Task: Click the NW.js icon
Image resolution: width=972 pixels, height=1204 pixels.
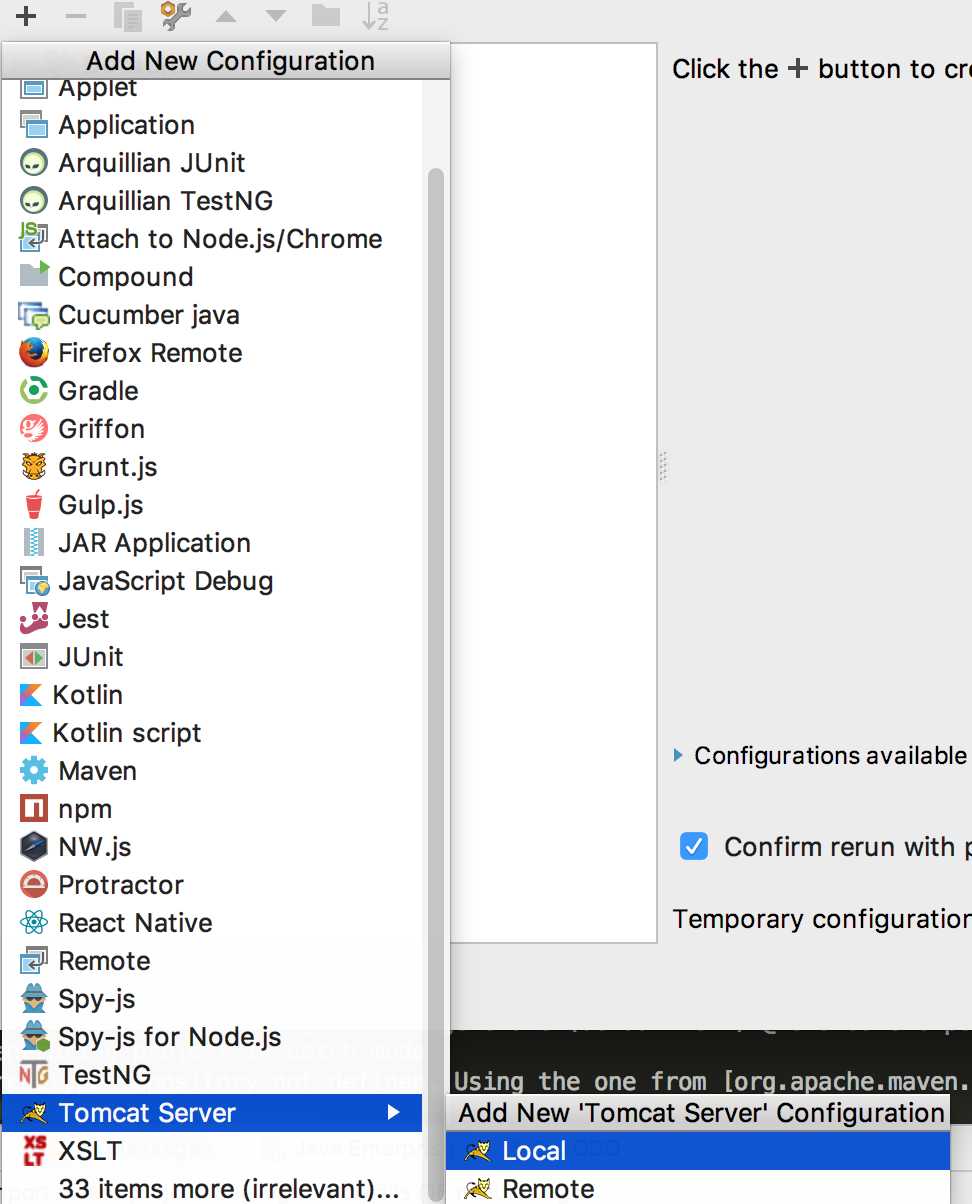Action: 34,847
